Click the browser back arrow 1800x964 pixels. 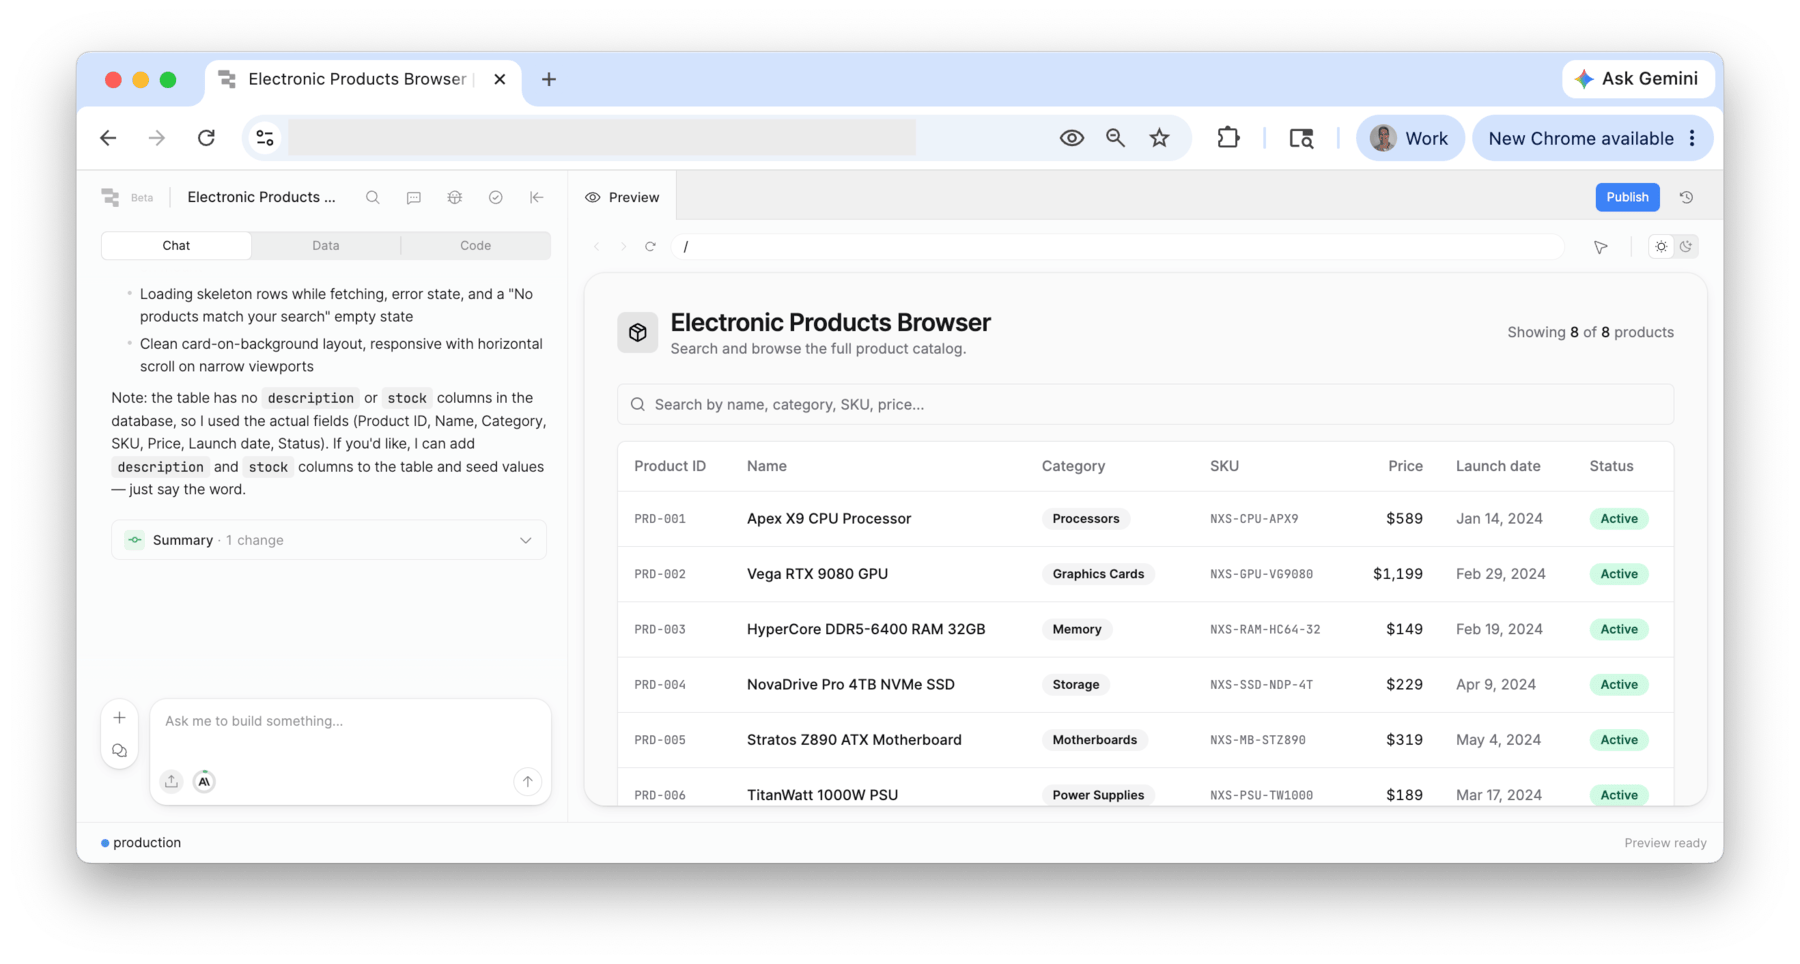tap(108, 138)
